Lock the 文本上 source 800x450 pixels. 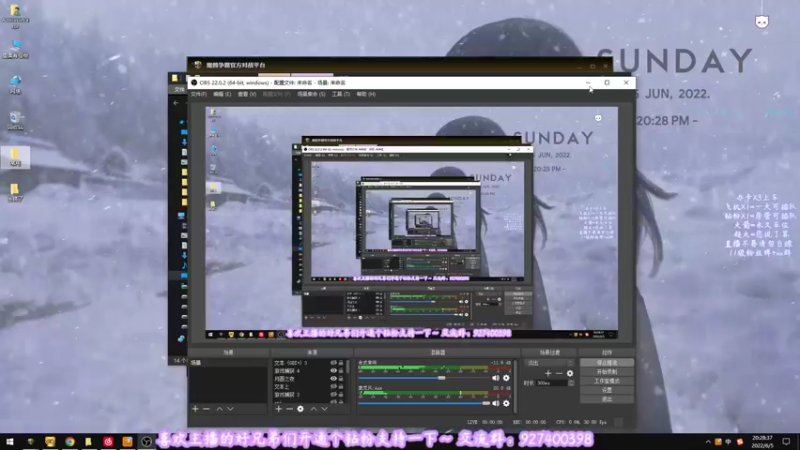coord(341,387)
